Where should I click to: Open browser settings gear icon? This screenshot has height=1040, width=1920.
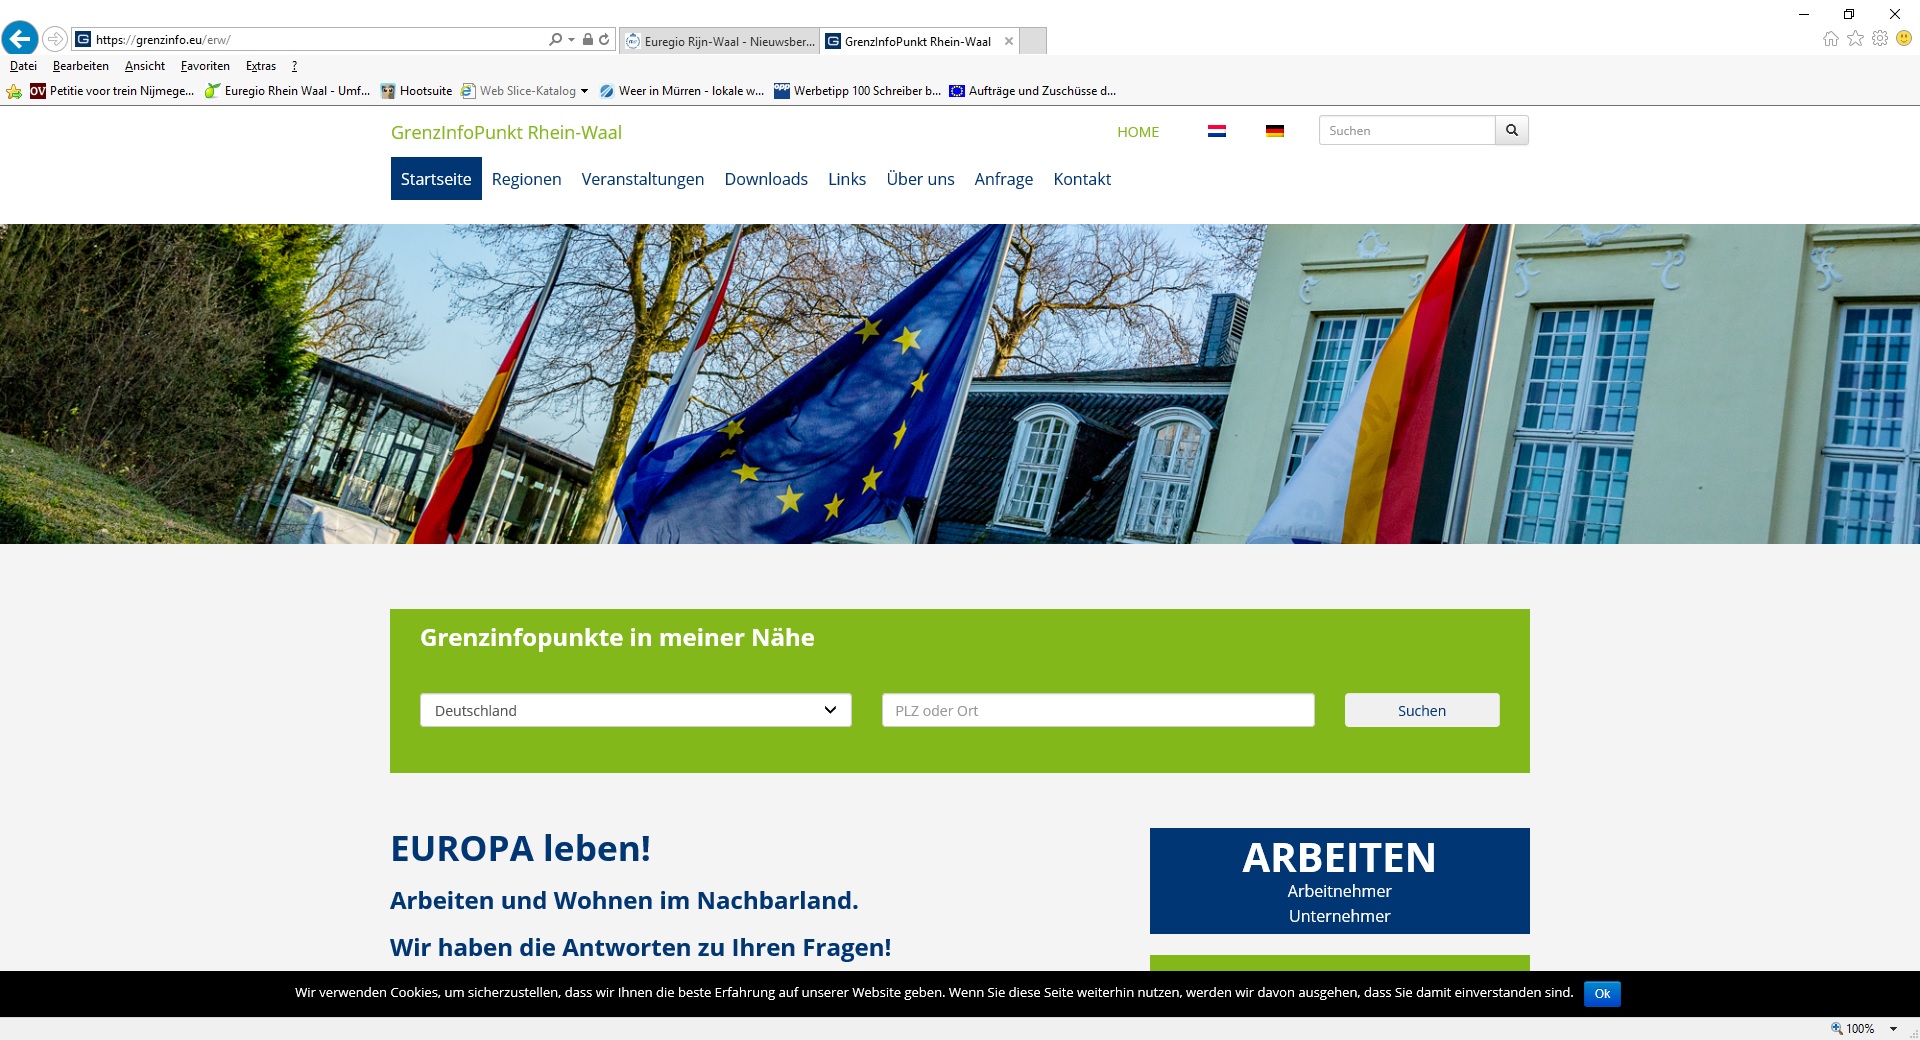[x=1880, y=39]
